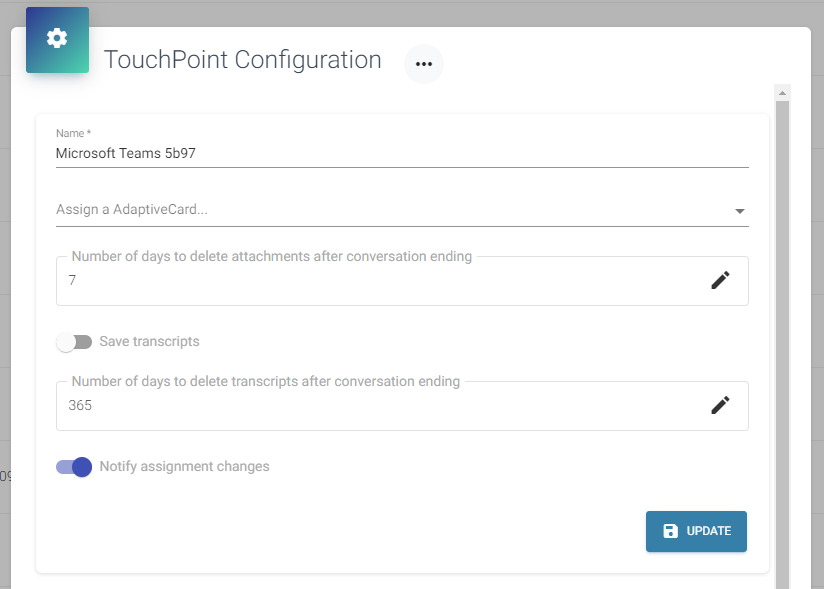This screenshot has width=824, height=589.
Task: Expand the AdaptiveCard dropdown arrow
Action: pyautogui.click(x=739, y=211)
